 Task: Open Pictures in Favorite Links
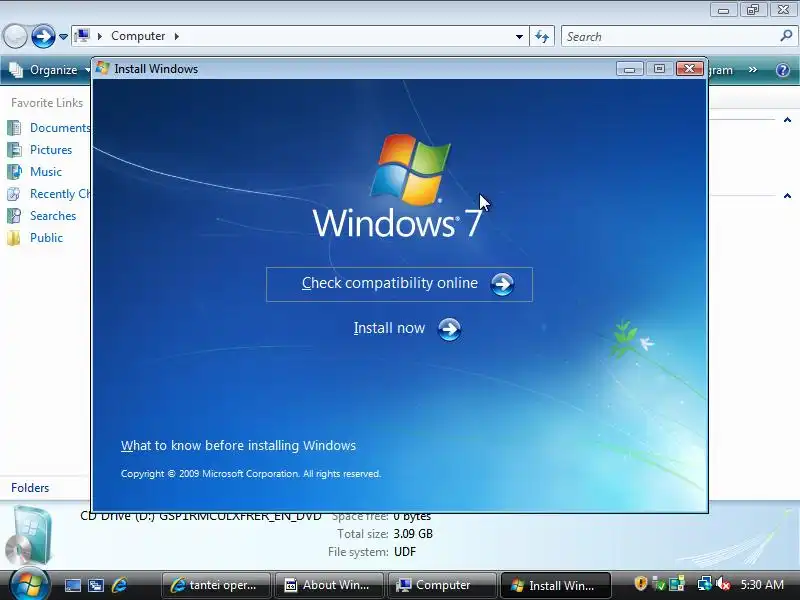pos(51,149)
